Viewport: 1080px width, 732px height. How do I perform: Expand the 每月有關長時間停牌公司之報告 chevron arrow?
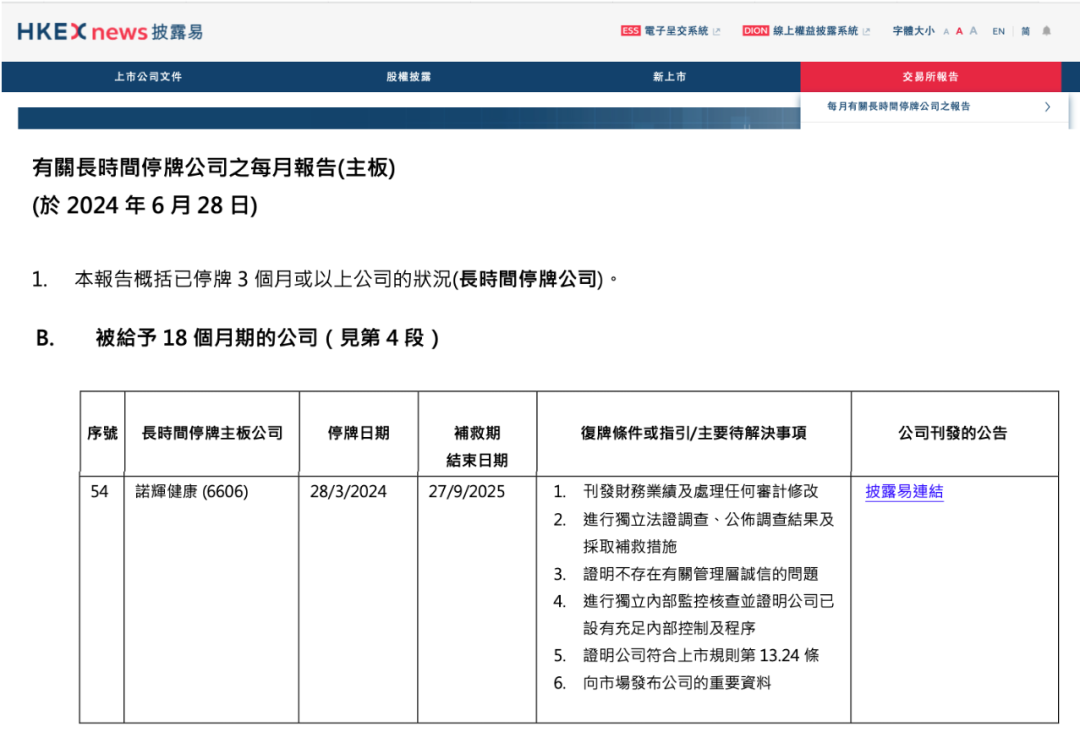pos(1047,107)
